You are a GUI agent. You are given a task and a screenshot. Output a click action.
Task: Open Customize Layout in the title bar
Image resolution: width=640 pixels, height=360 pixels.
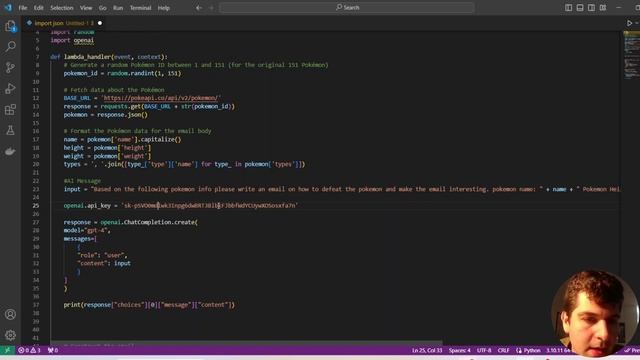603,8
